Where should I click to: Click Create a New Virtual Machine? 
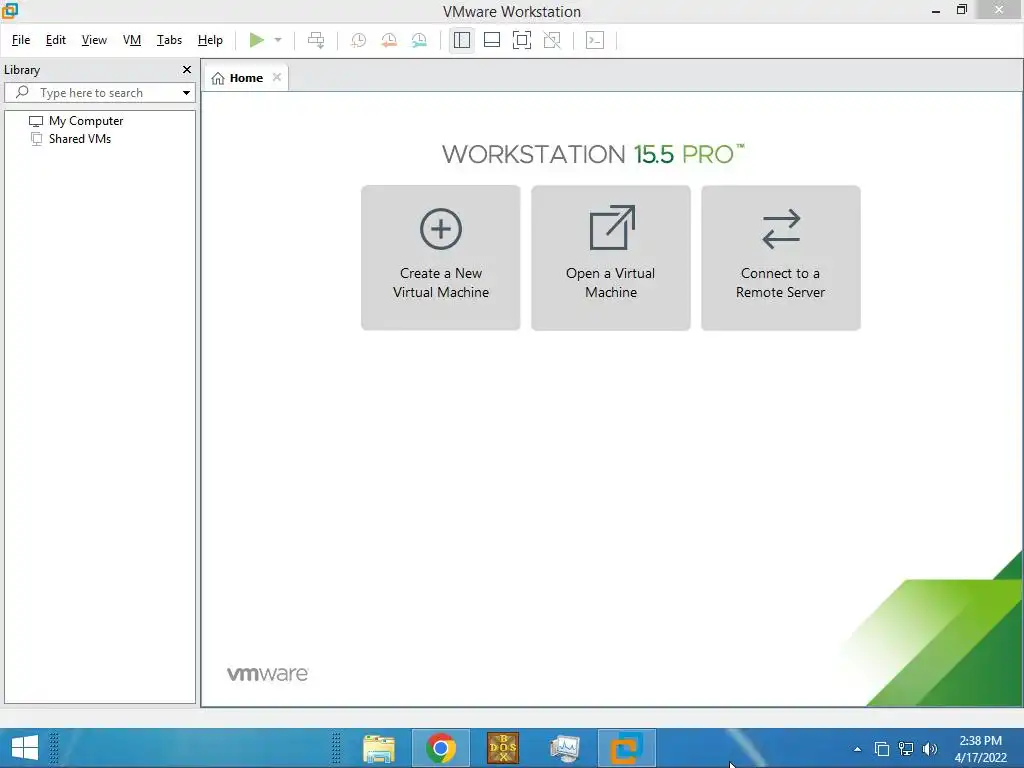click(x=441, y=258)
